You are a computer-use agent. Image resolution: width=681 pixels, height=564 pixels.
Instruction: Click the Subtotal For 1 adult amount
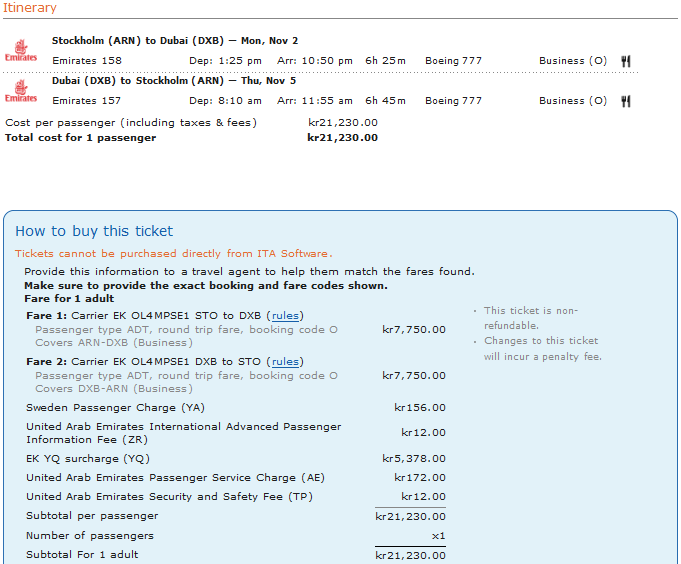[x=410, y=556]
